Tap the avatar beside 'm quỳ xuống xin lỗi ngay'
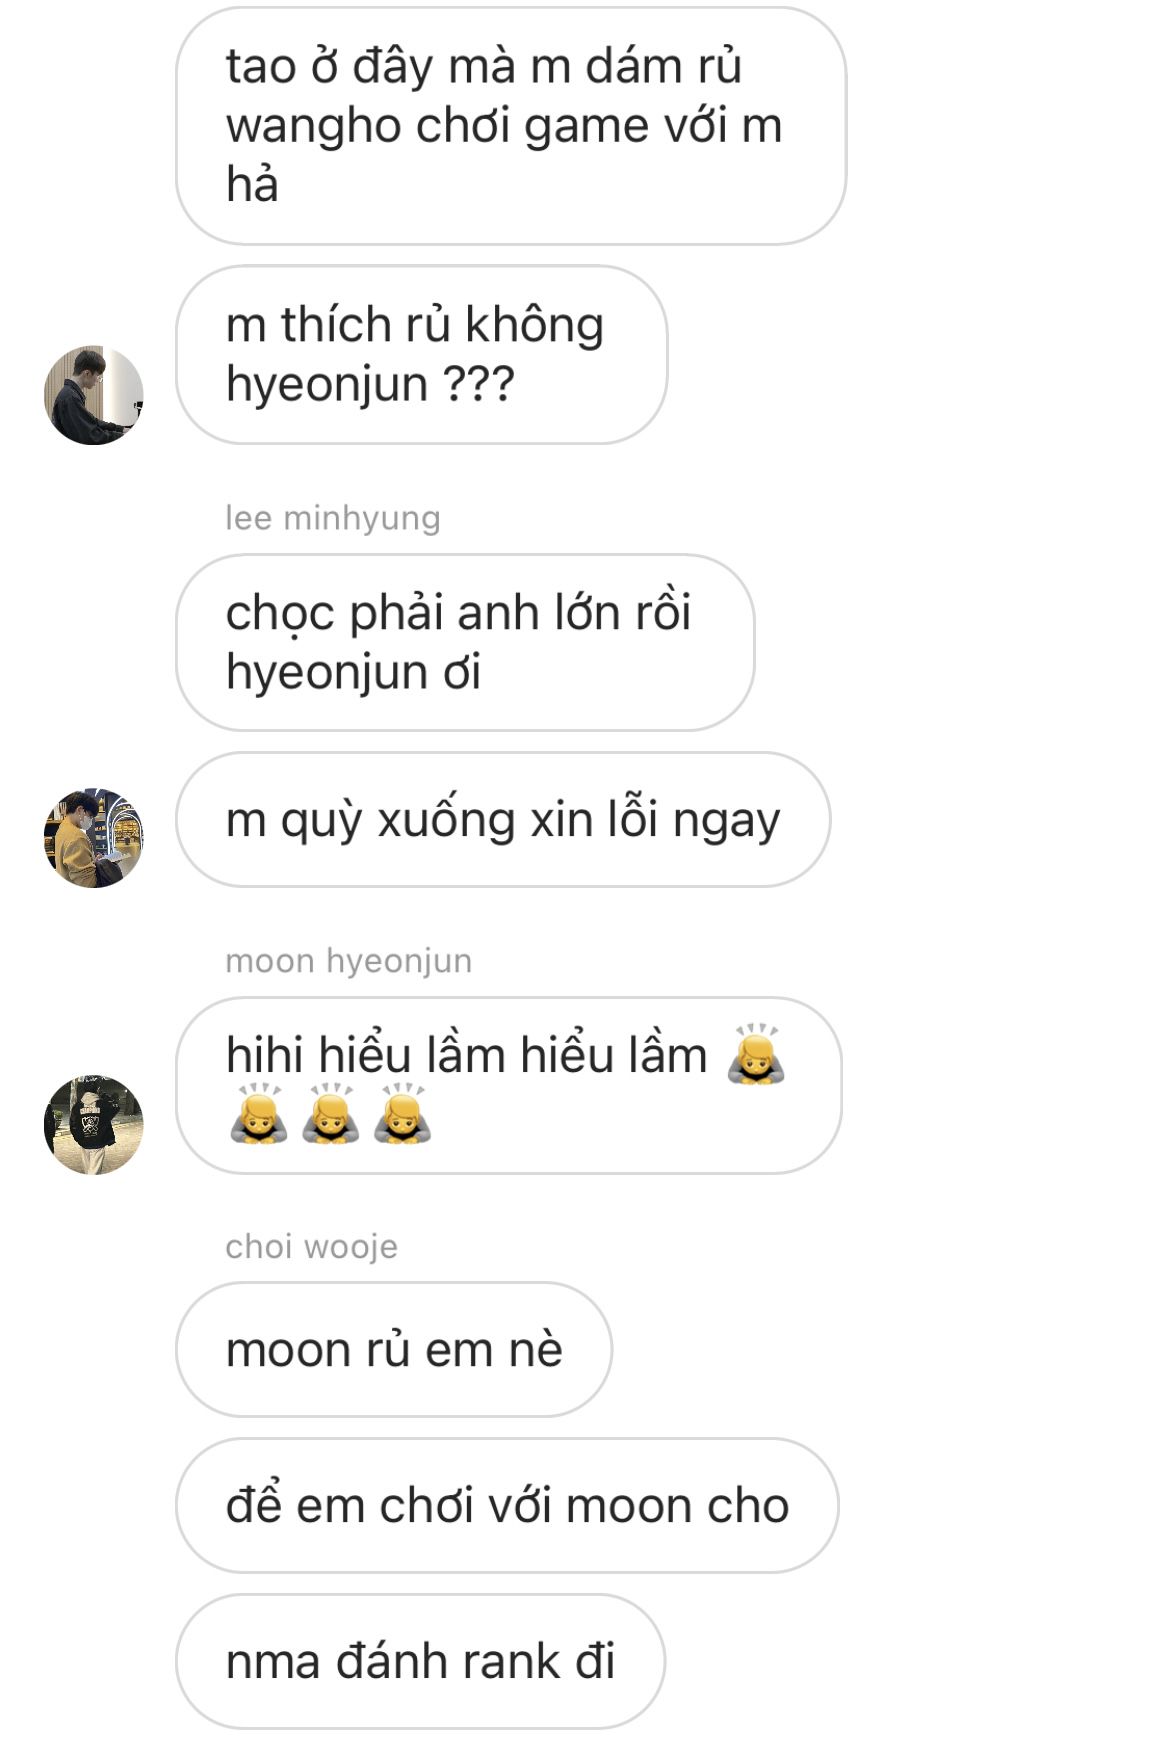1170x1738 pixels. [94, 838]
